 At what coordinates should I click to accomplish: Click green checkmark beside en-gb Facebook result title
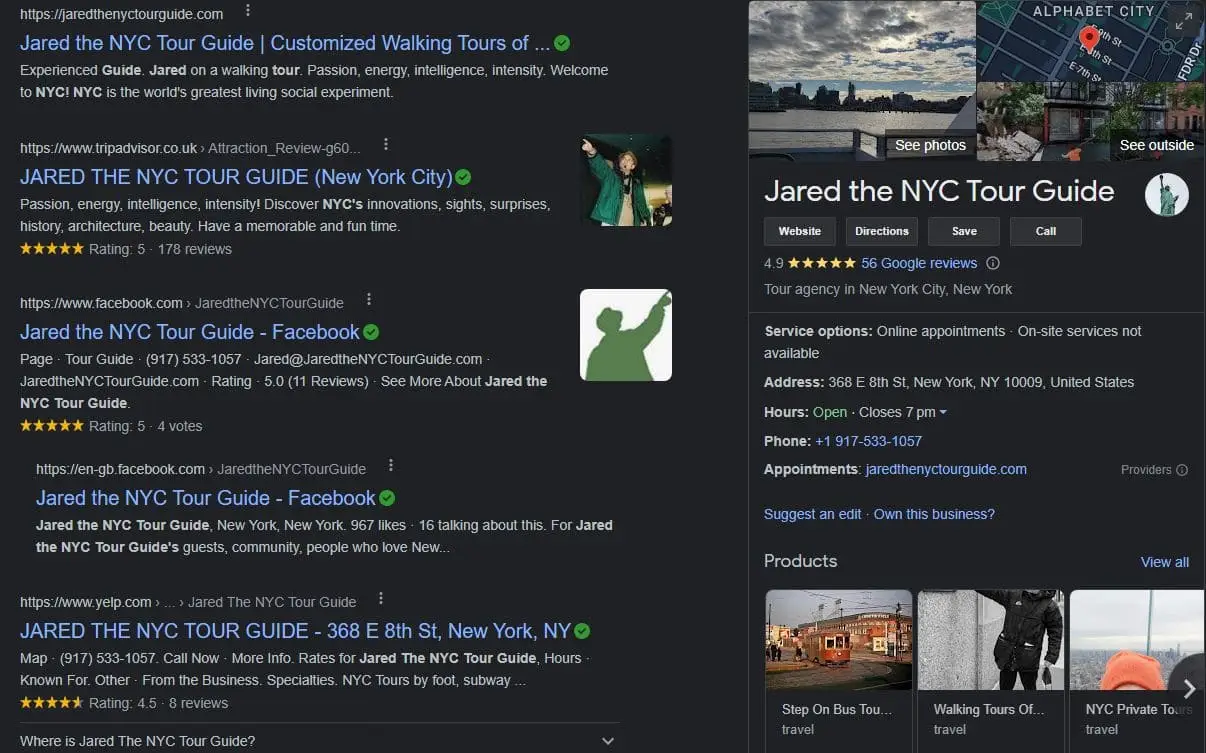tap(387, 498)
